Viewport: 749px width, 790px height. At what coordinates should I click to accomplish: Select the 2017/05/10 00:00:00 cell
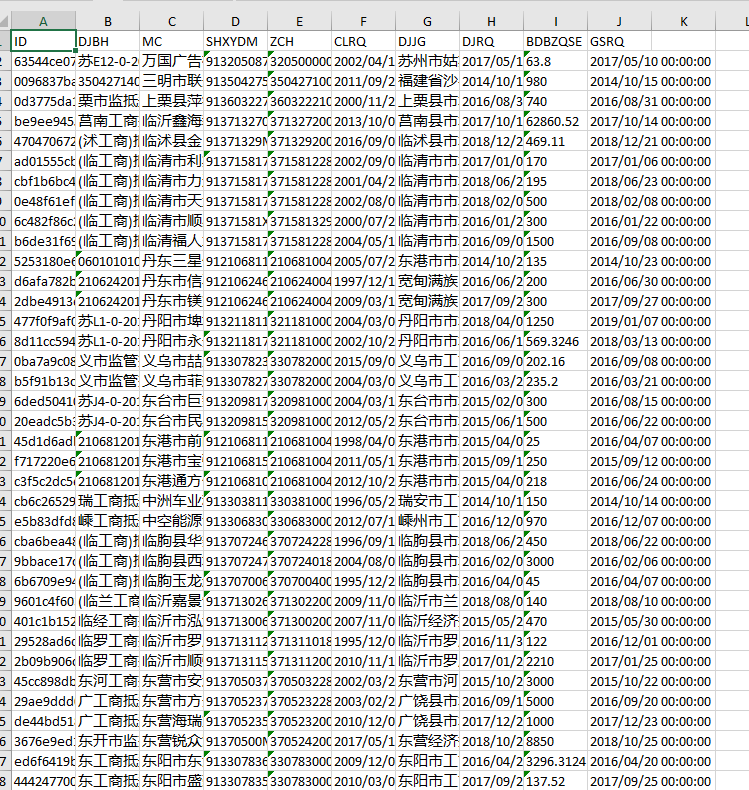click(651, 61)
